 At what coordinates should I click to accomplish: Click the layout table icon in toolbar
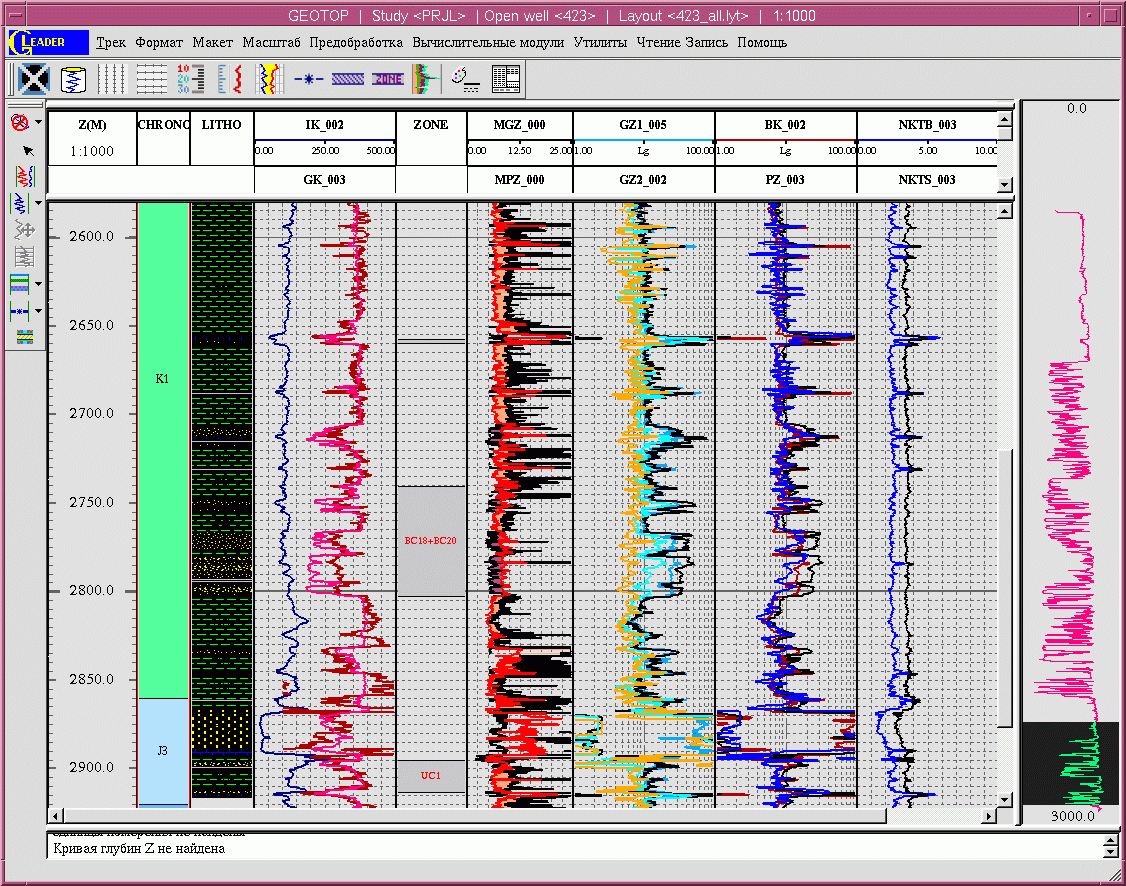tap(506, 79)
